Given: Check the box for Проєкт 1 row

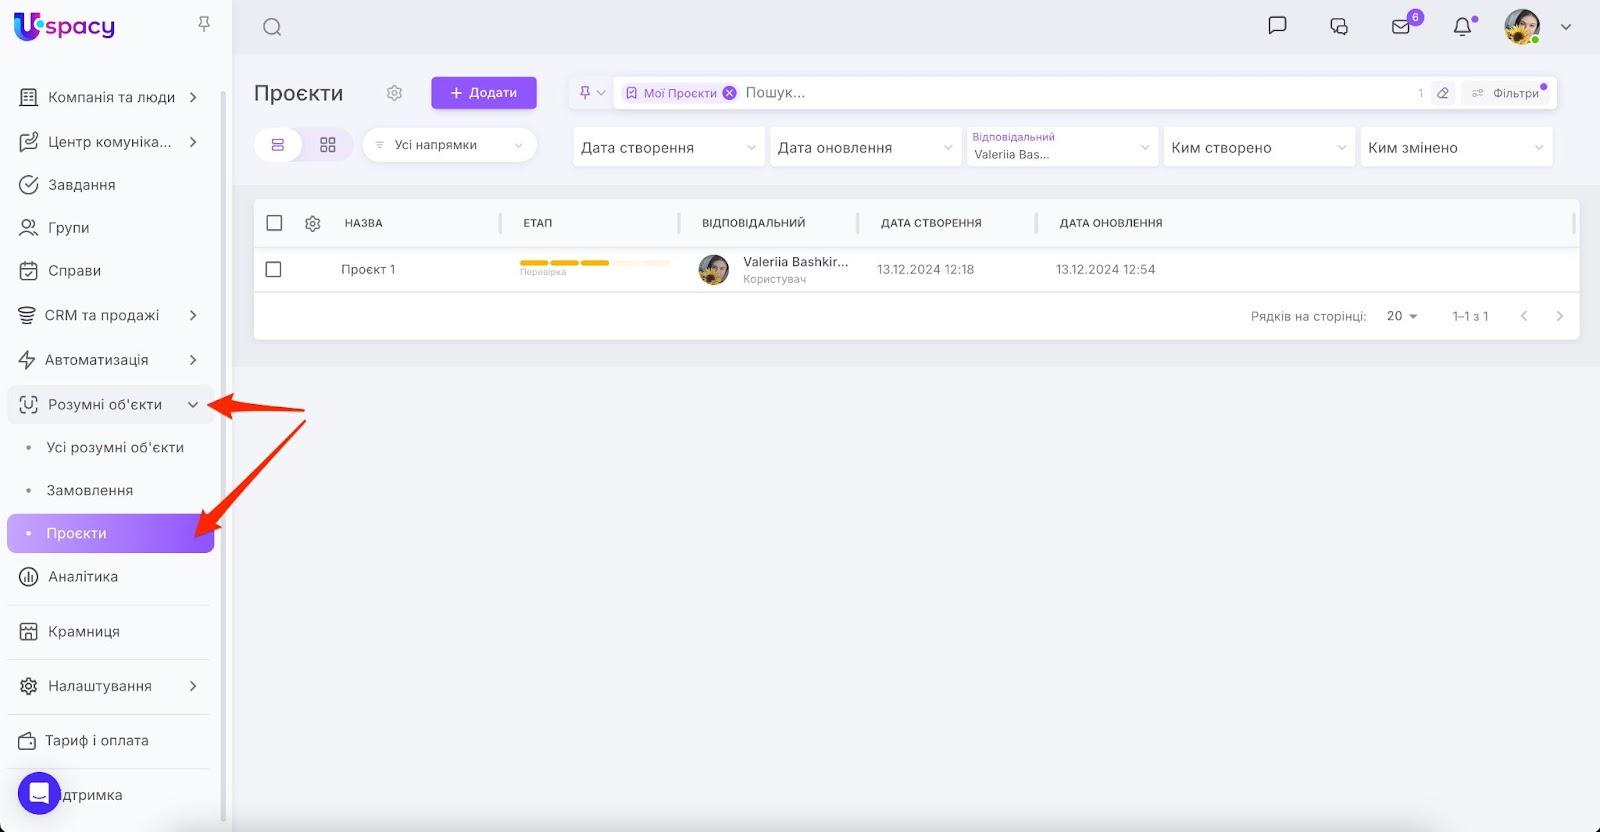Looking at the screenshot, I should pos(273,270).
